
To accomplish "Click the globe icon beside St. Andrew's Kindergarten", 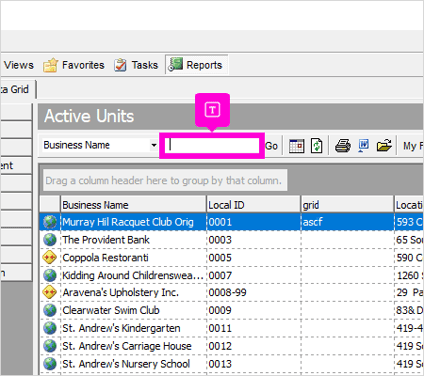I will coord(50,328).
